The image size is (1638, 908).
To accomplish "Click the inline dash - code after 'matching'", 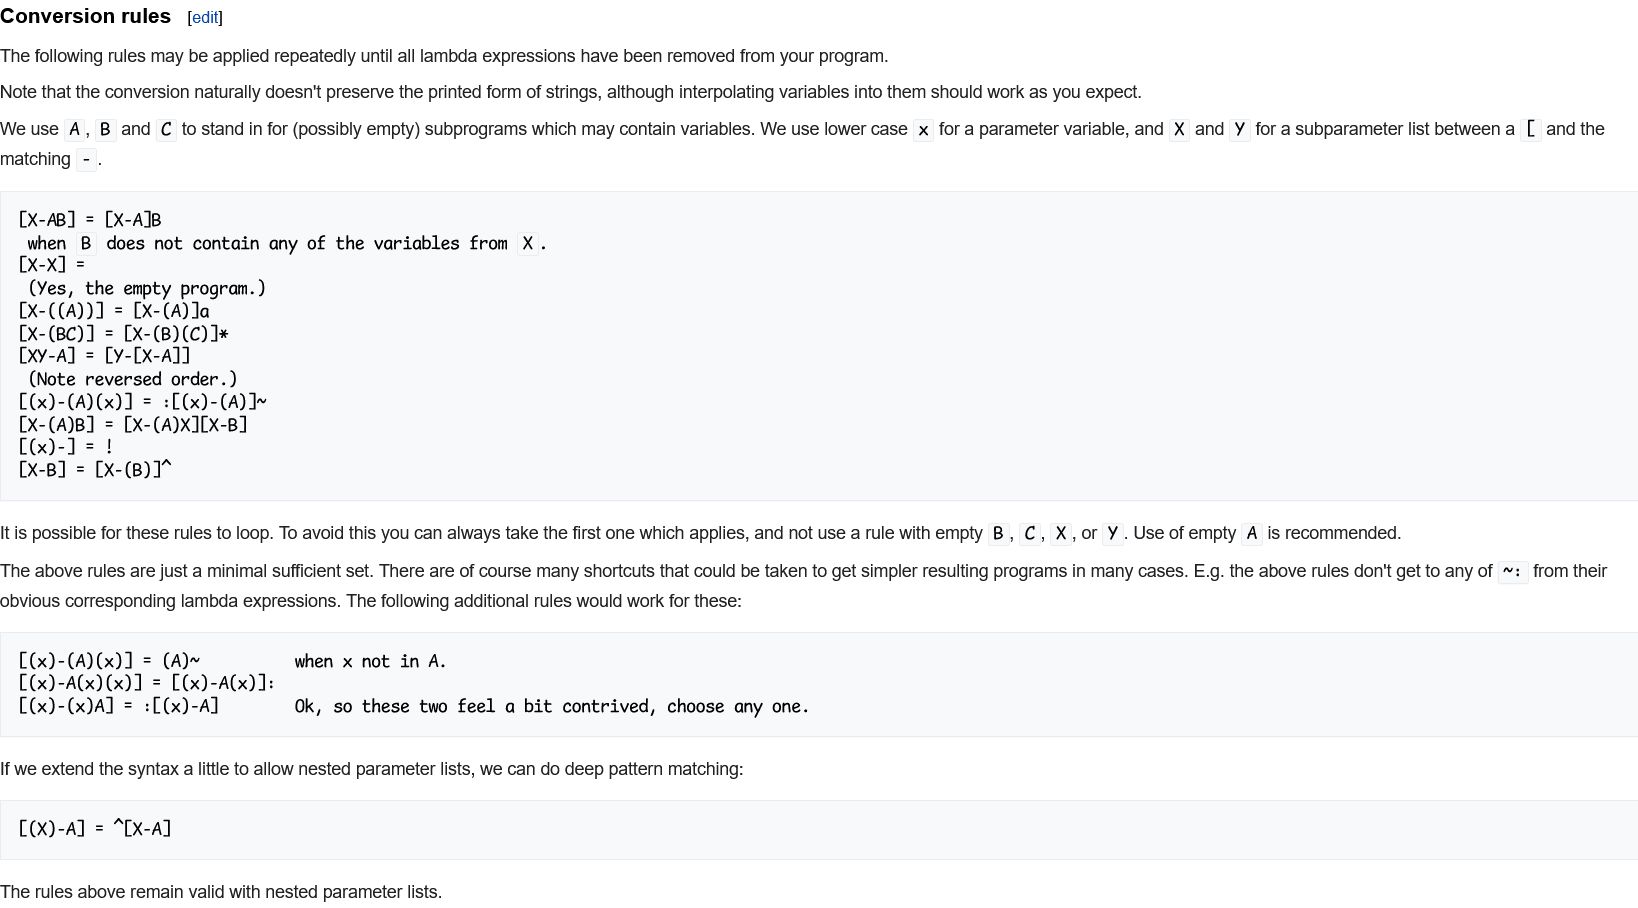I will pos(87,160).
